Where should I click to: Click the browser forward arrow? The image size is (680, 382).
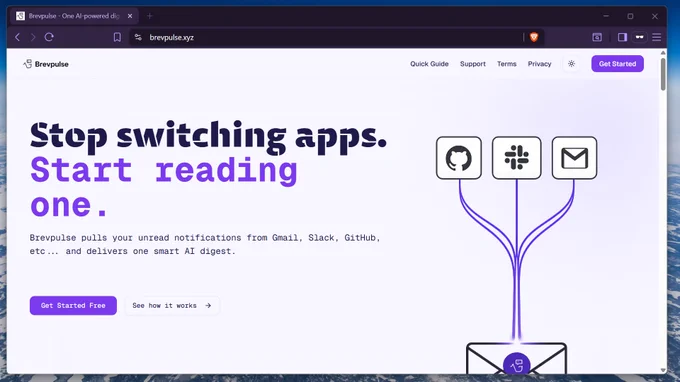33,37
